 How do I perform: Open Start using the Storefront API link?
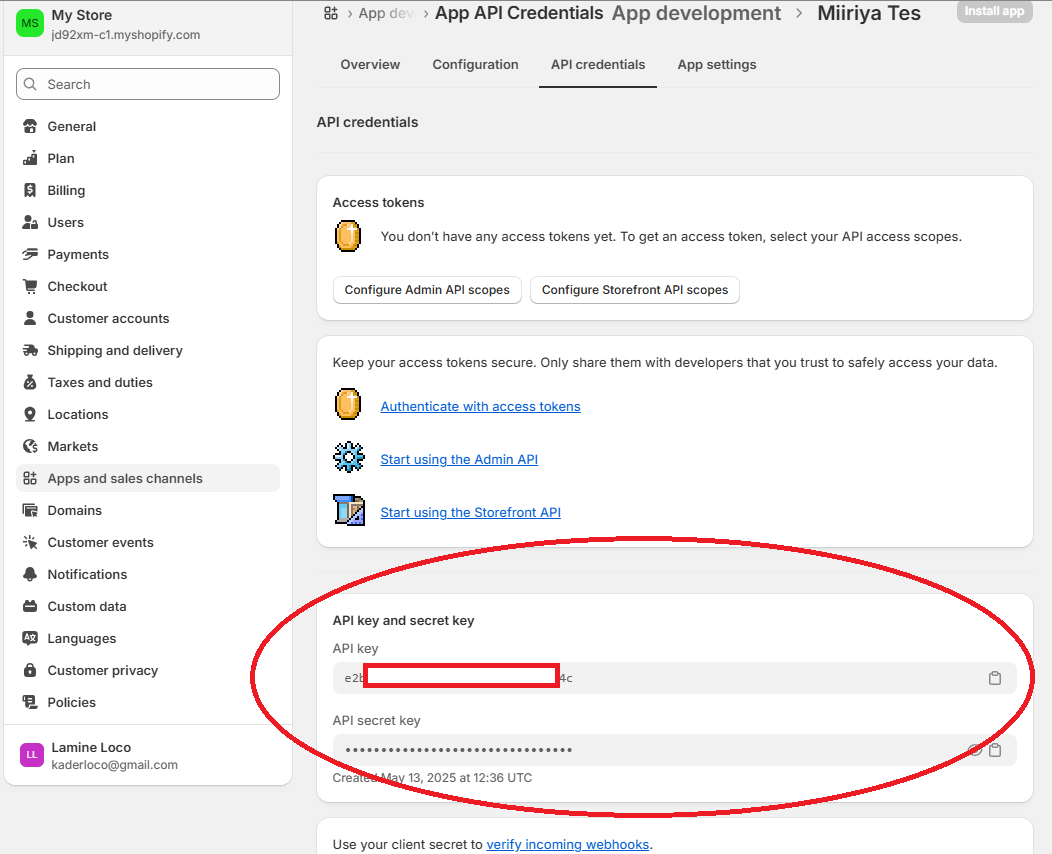[x=470, y=513]
